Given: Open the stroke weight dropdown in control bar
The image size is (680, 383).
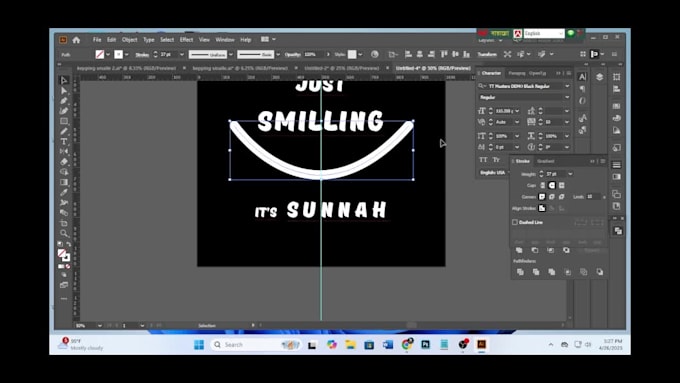Looking at the screenshot, I should pyautogui.click(x=182, y=55).
